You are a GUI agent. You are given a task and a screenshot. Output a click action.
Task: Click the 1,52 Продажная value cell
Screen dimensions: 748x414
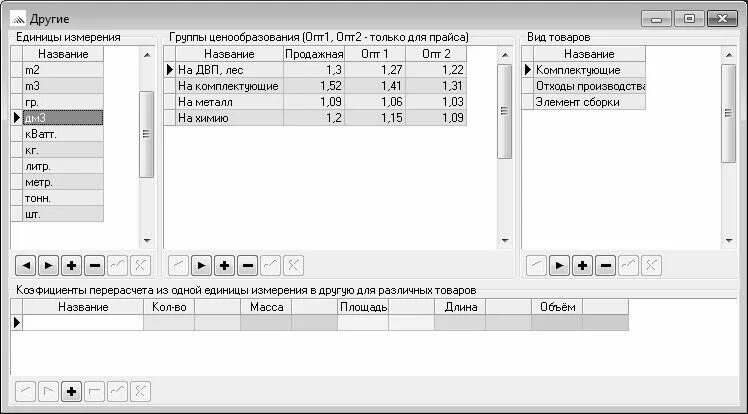tap(314, 86)
